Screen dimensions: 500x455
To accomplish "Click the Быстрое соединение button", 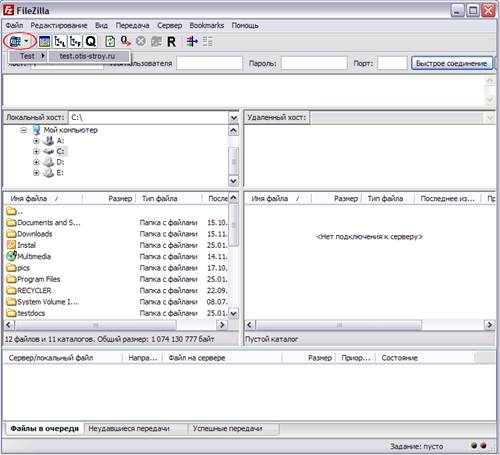I will pos(451,63).
